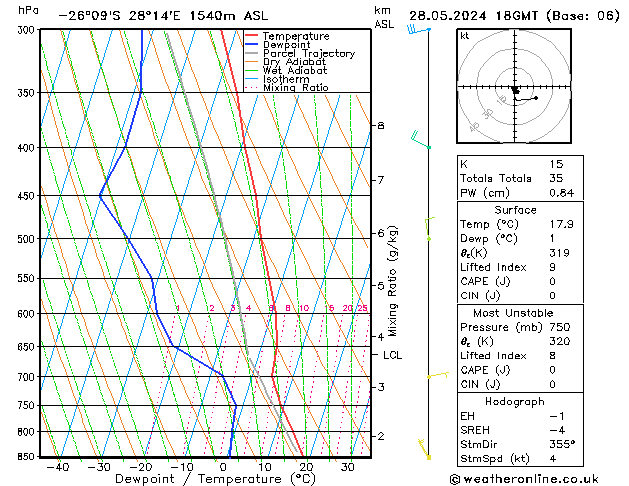Viewport: 629px width, 486px height.
Task: Select the 'Isotherm' legend label
Action: (286, 79)
